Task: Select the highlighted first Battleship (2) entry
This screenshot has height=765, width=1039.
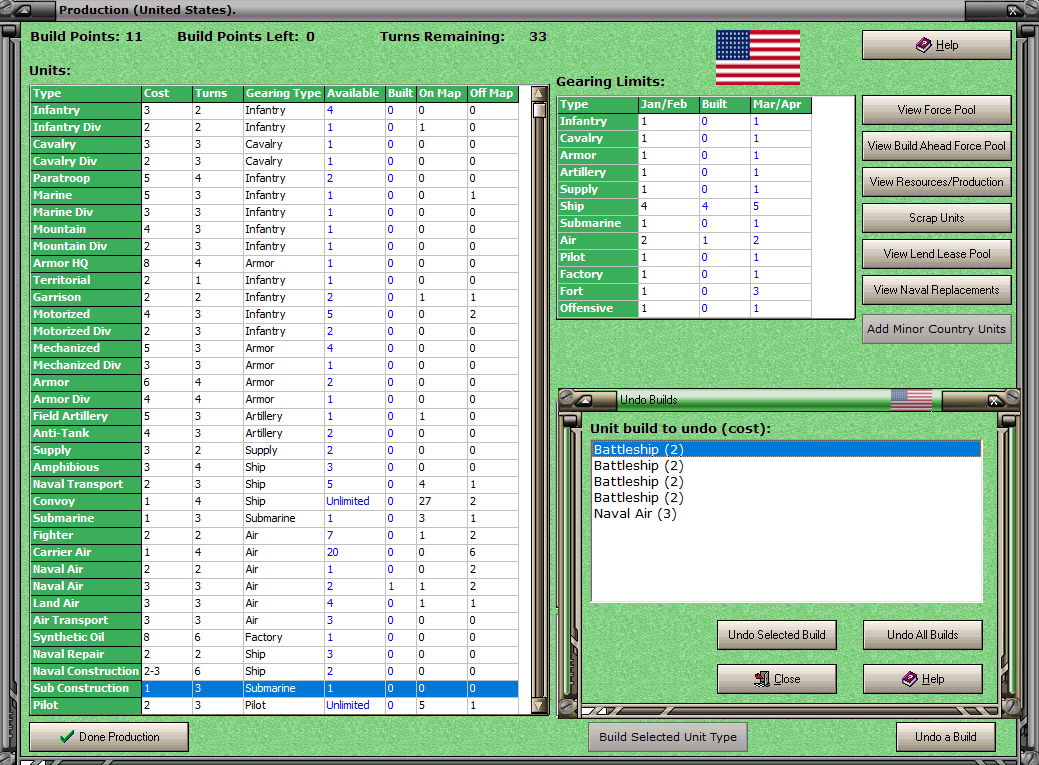Action: coord(786,449)
